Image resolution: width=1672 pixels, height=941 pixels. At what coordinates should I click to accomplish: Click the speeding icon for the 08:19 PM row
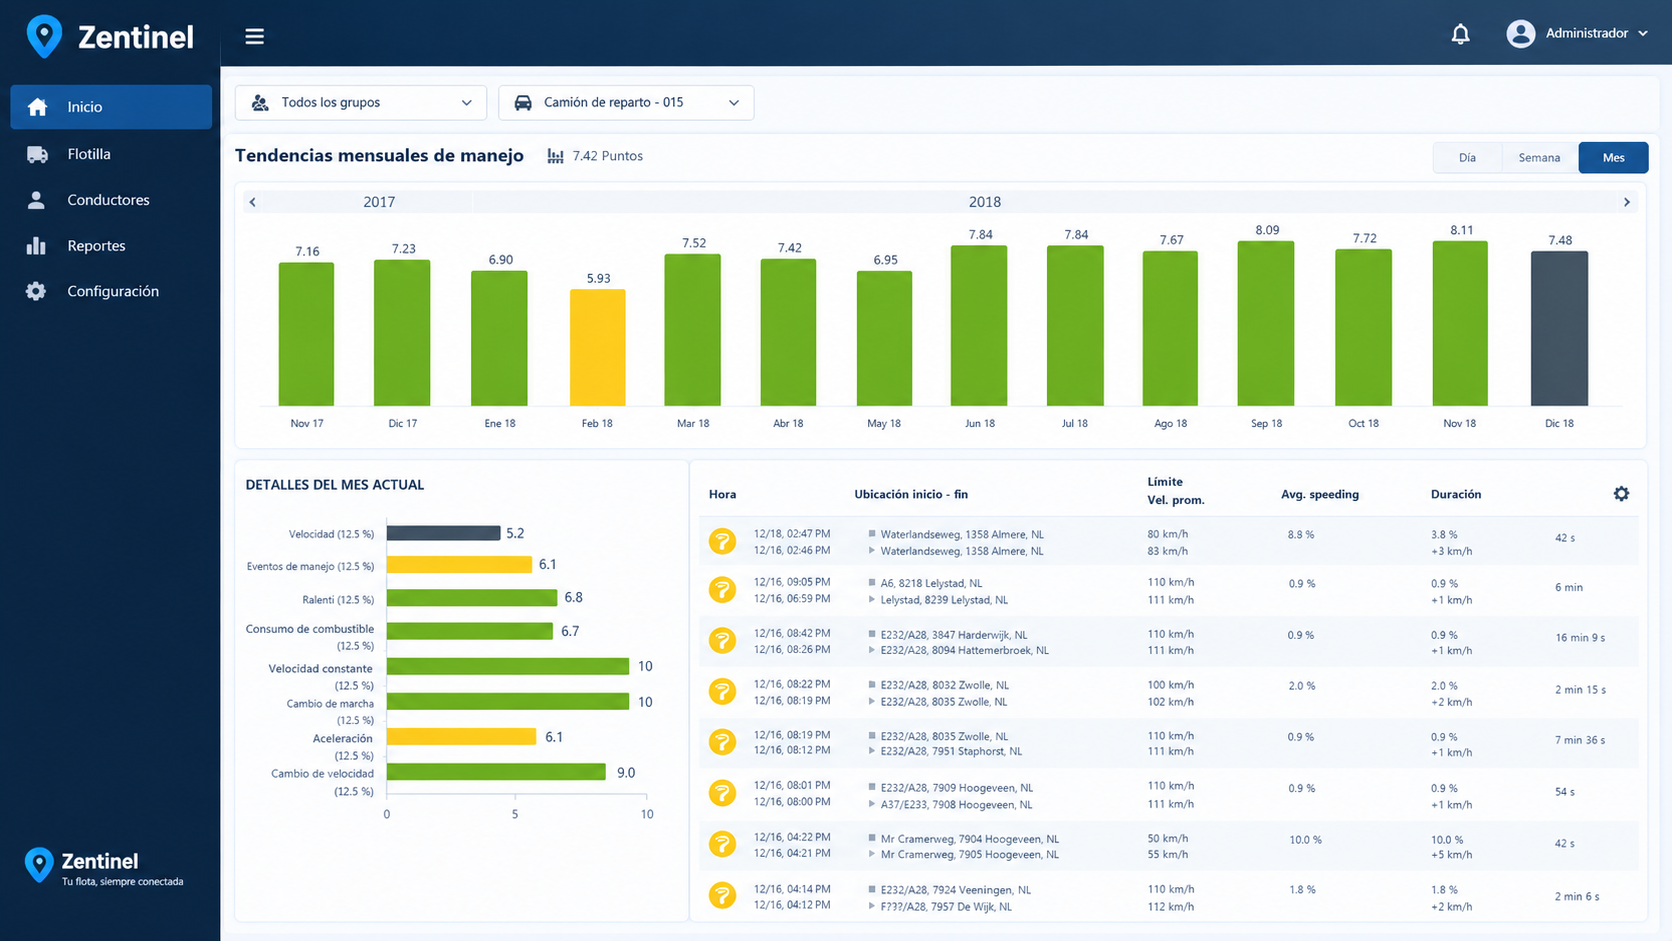[x=722, y=743]
